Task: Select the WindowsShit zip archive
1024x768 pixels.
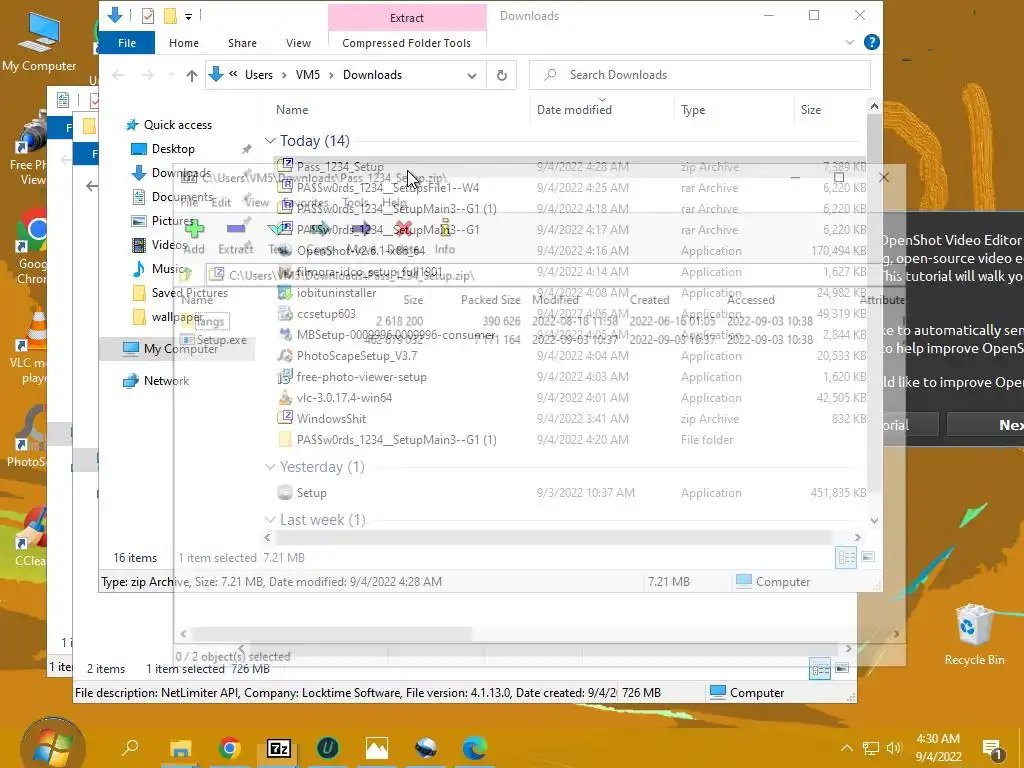Action: click(331, 419)
